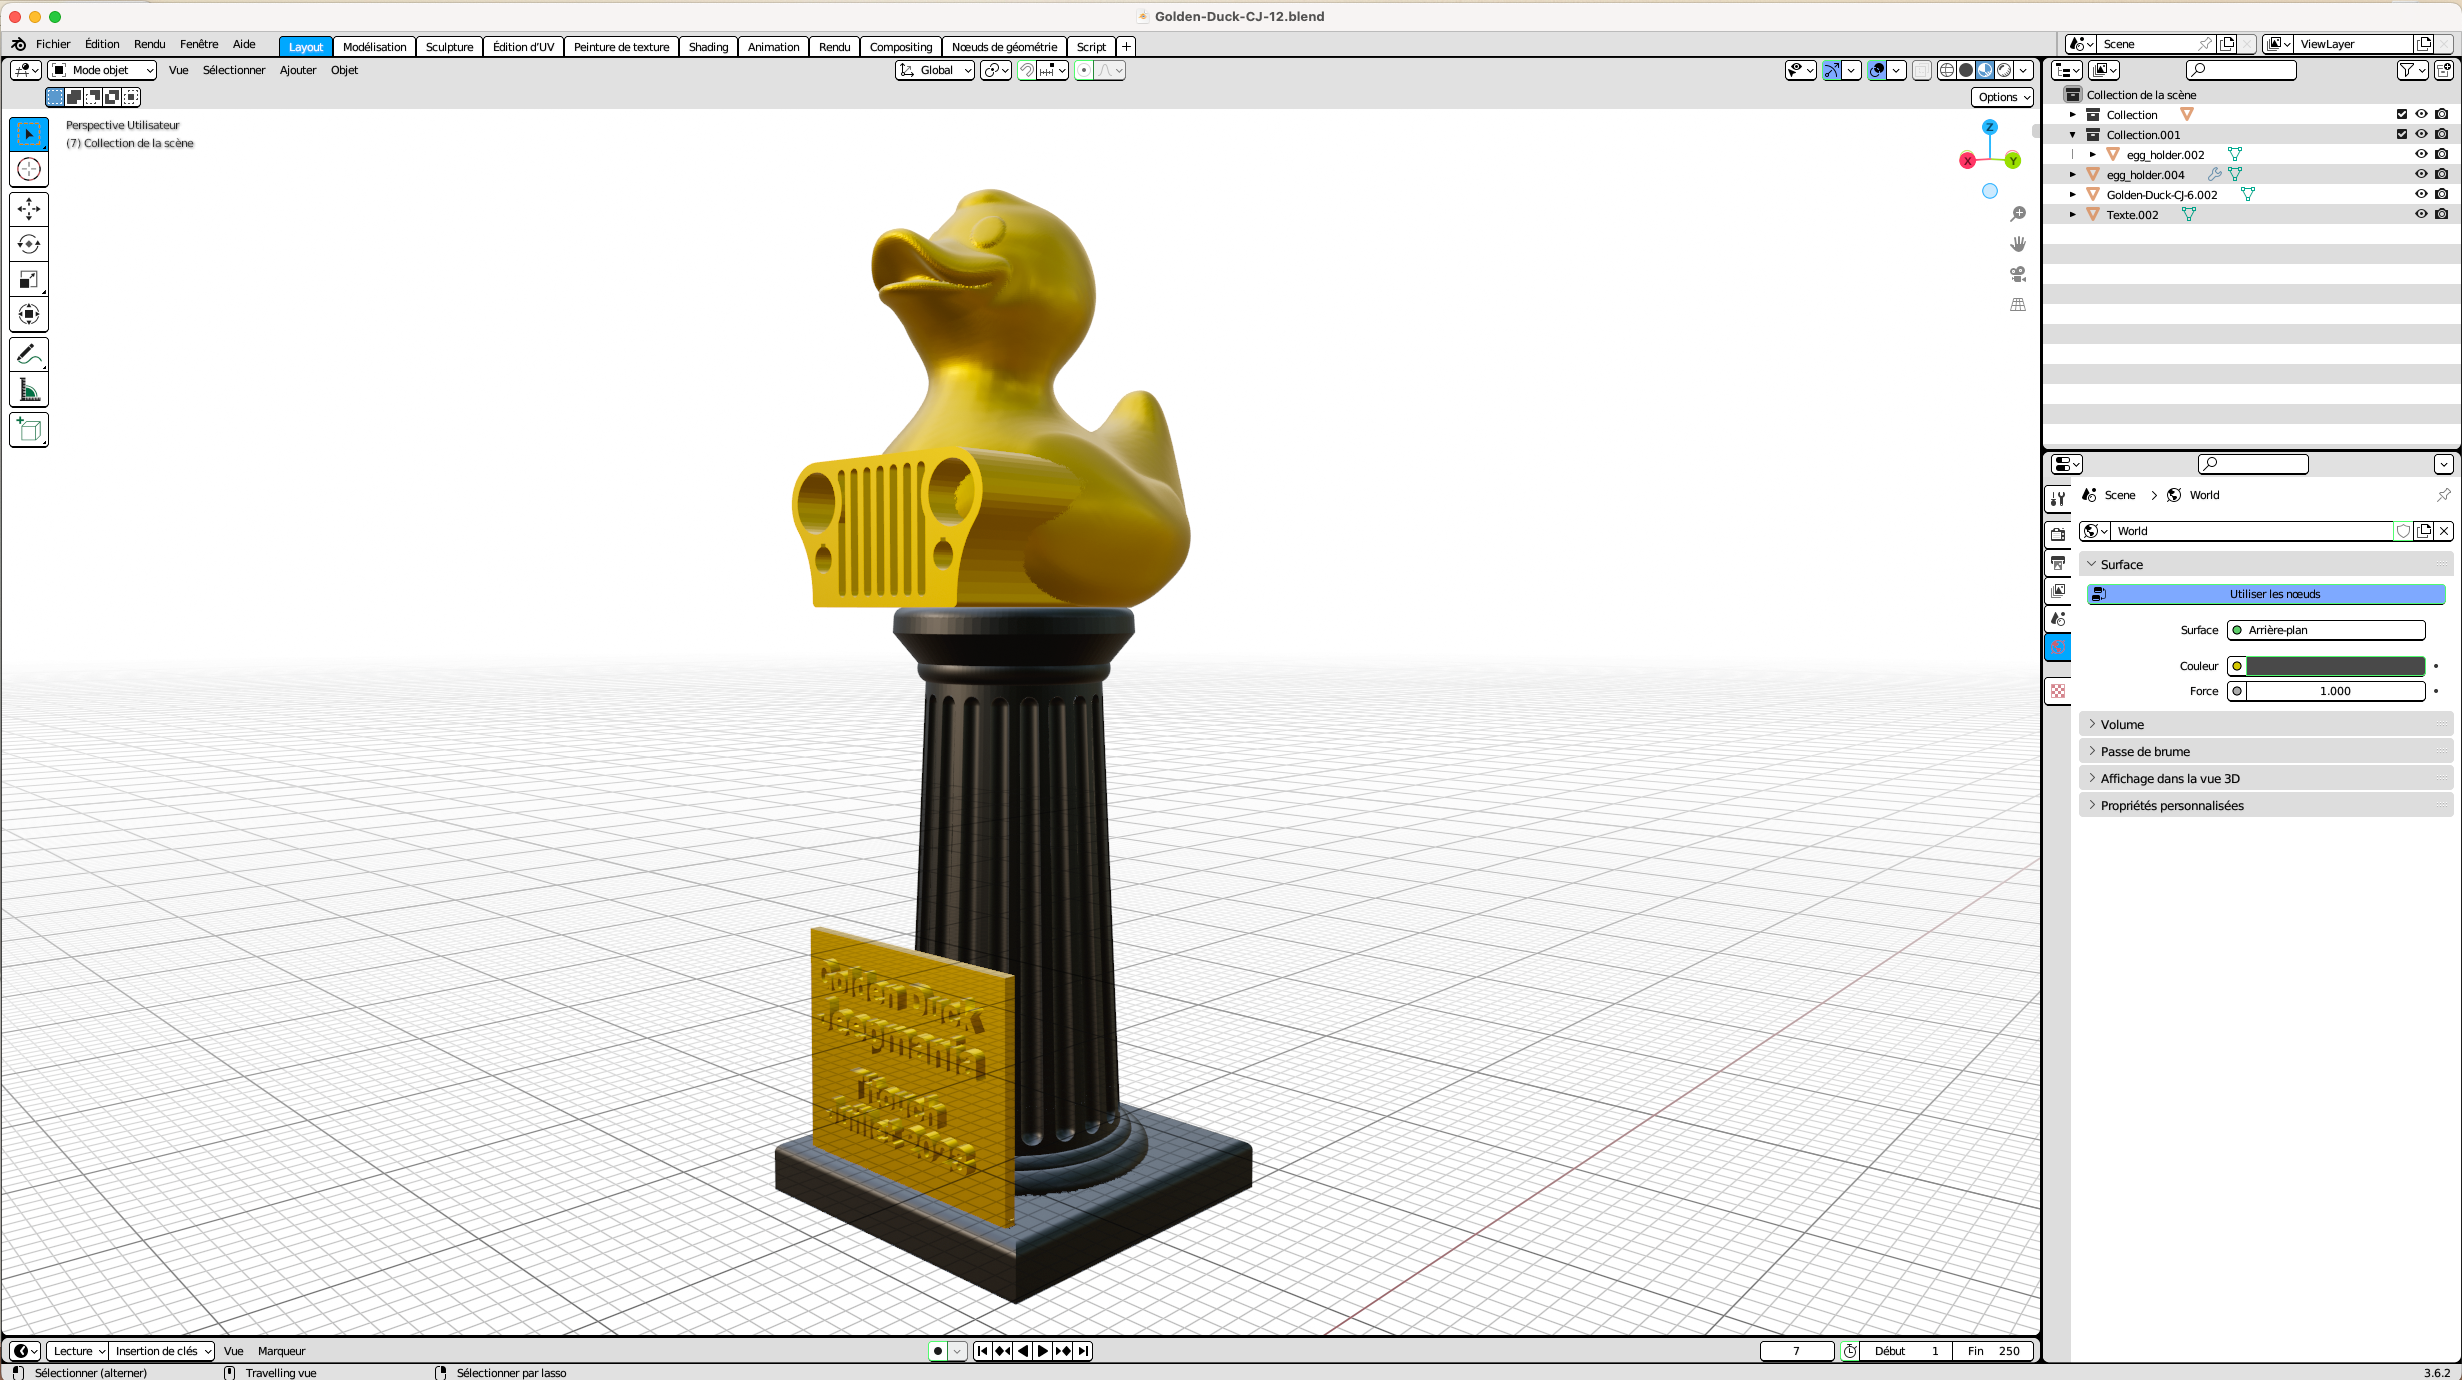Open the Render properties tab
The height and width of the screenshot is (1380, 2462).
[x=2058, y=534]
